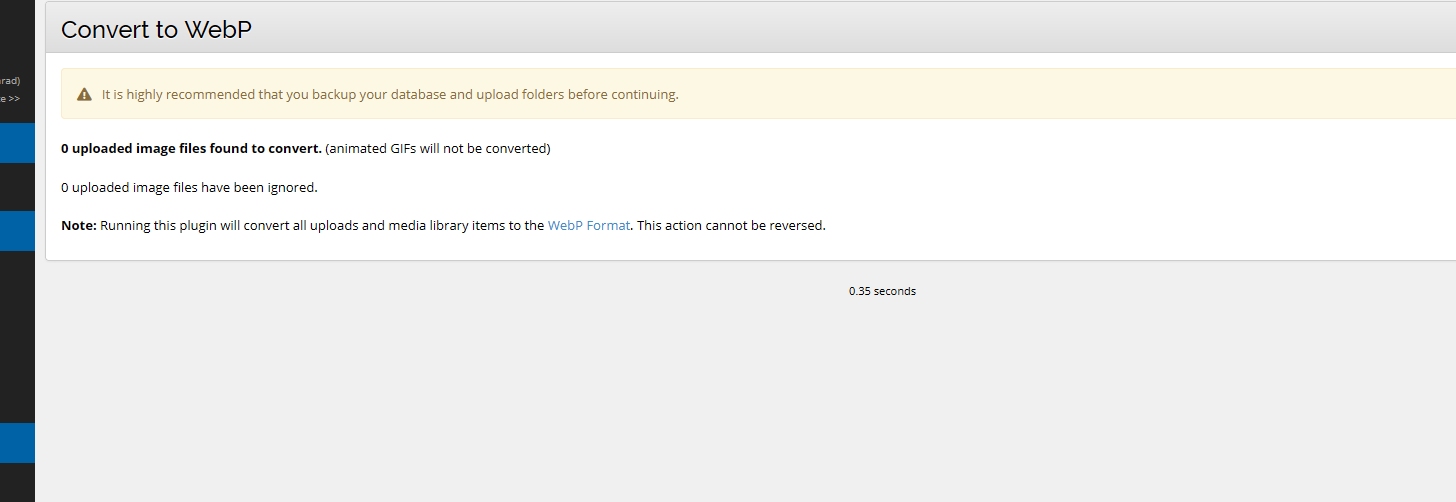Click the sidebar link ending with '>>'
The height and width of the screenshot is (502, 1456).
click(10, 99)
